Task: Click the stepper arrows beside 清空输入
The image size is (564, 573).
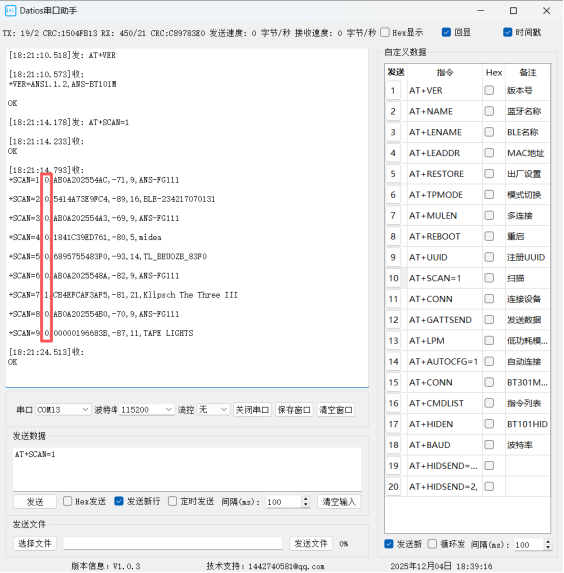Action: tap(306, 502)
